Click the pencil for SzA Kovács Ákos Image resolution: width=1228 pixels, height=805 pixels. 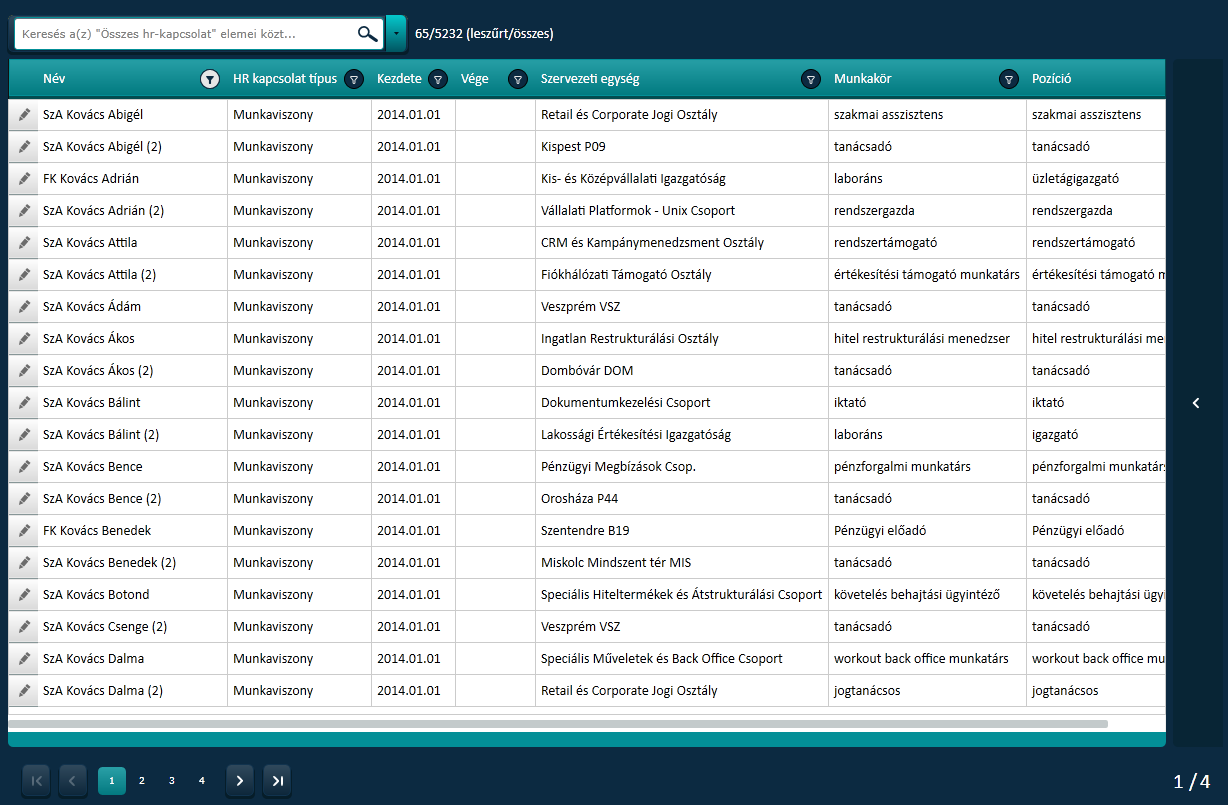click(24, 339)
